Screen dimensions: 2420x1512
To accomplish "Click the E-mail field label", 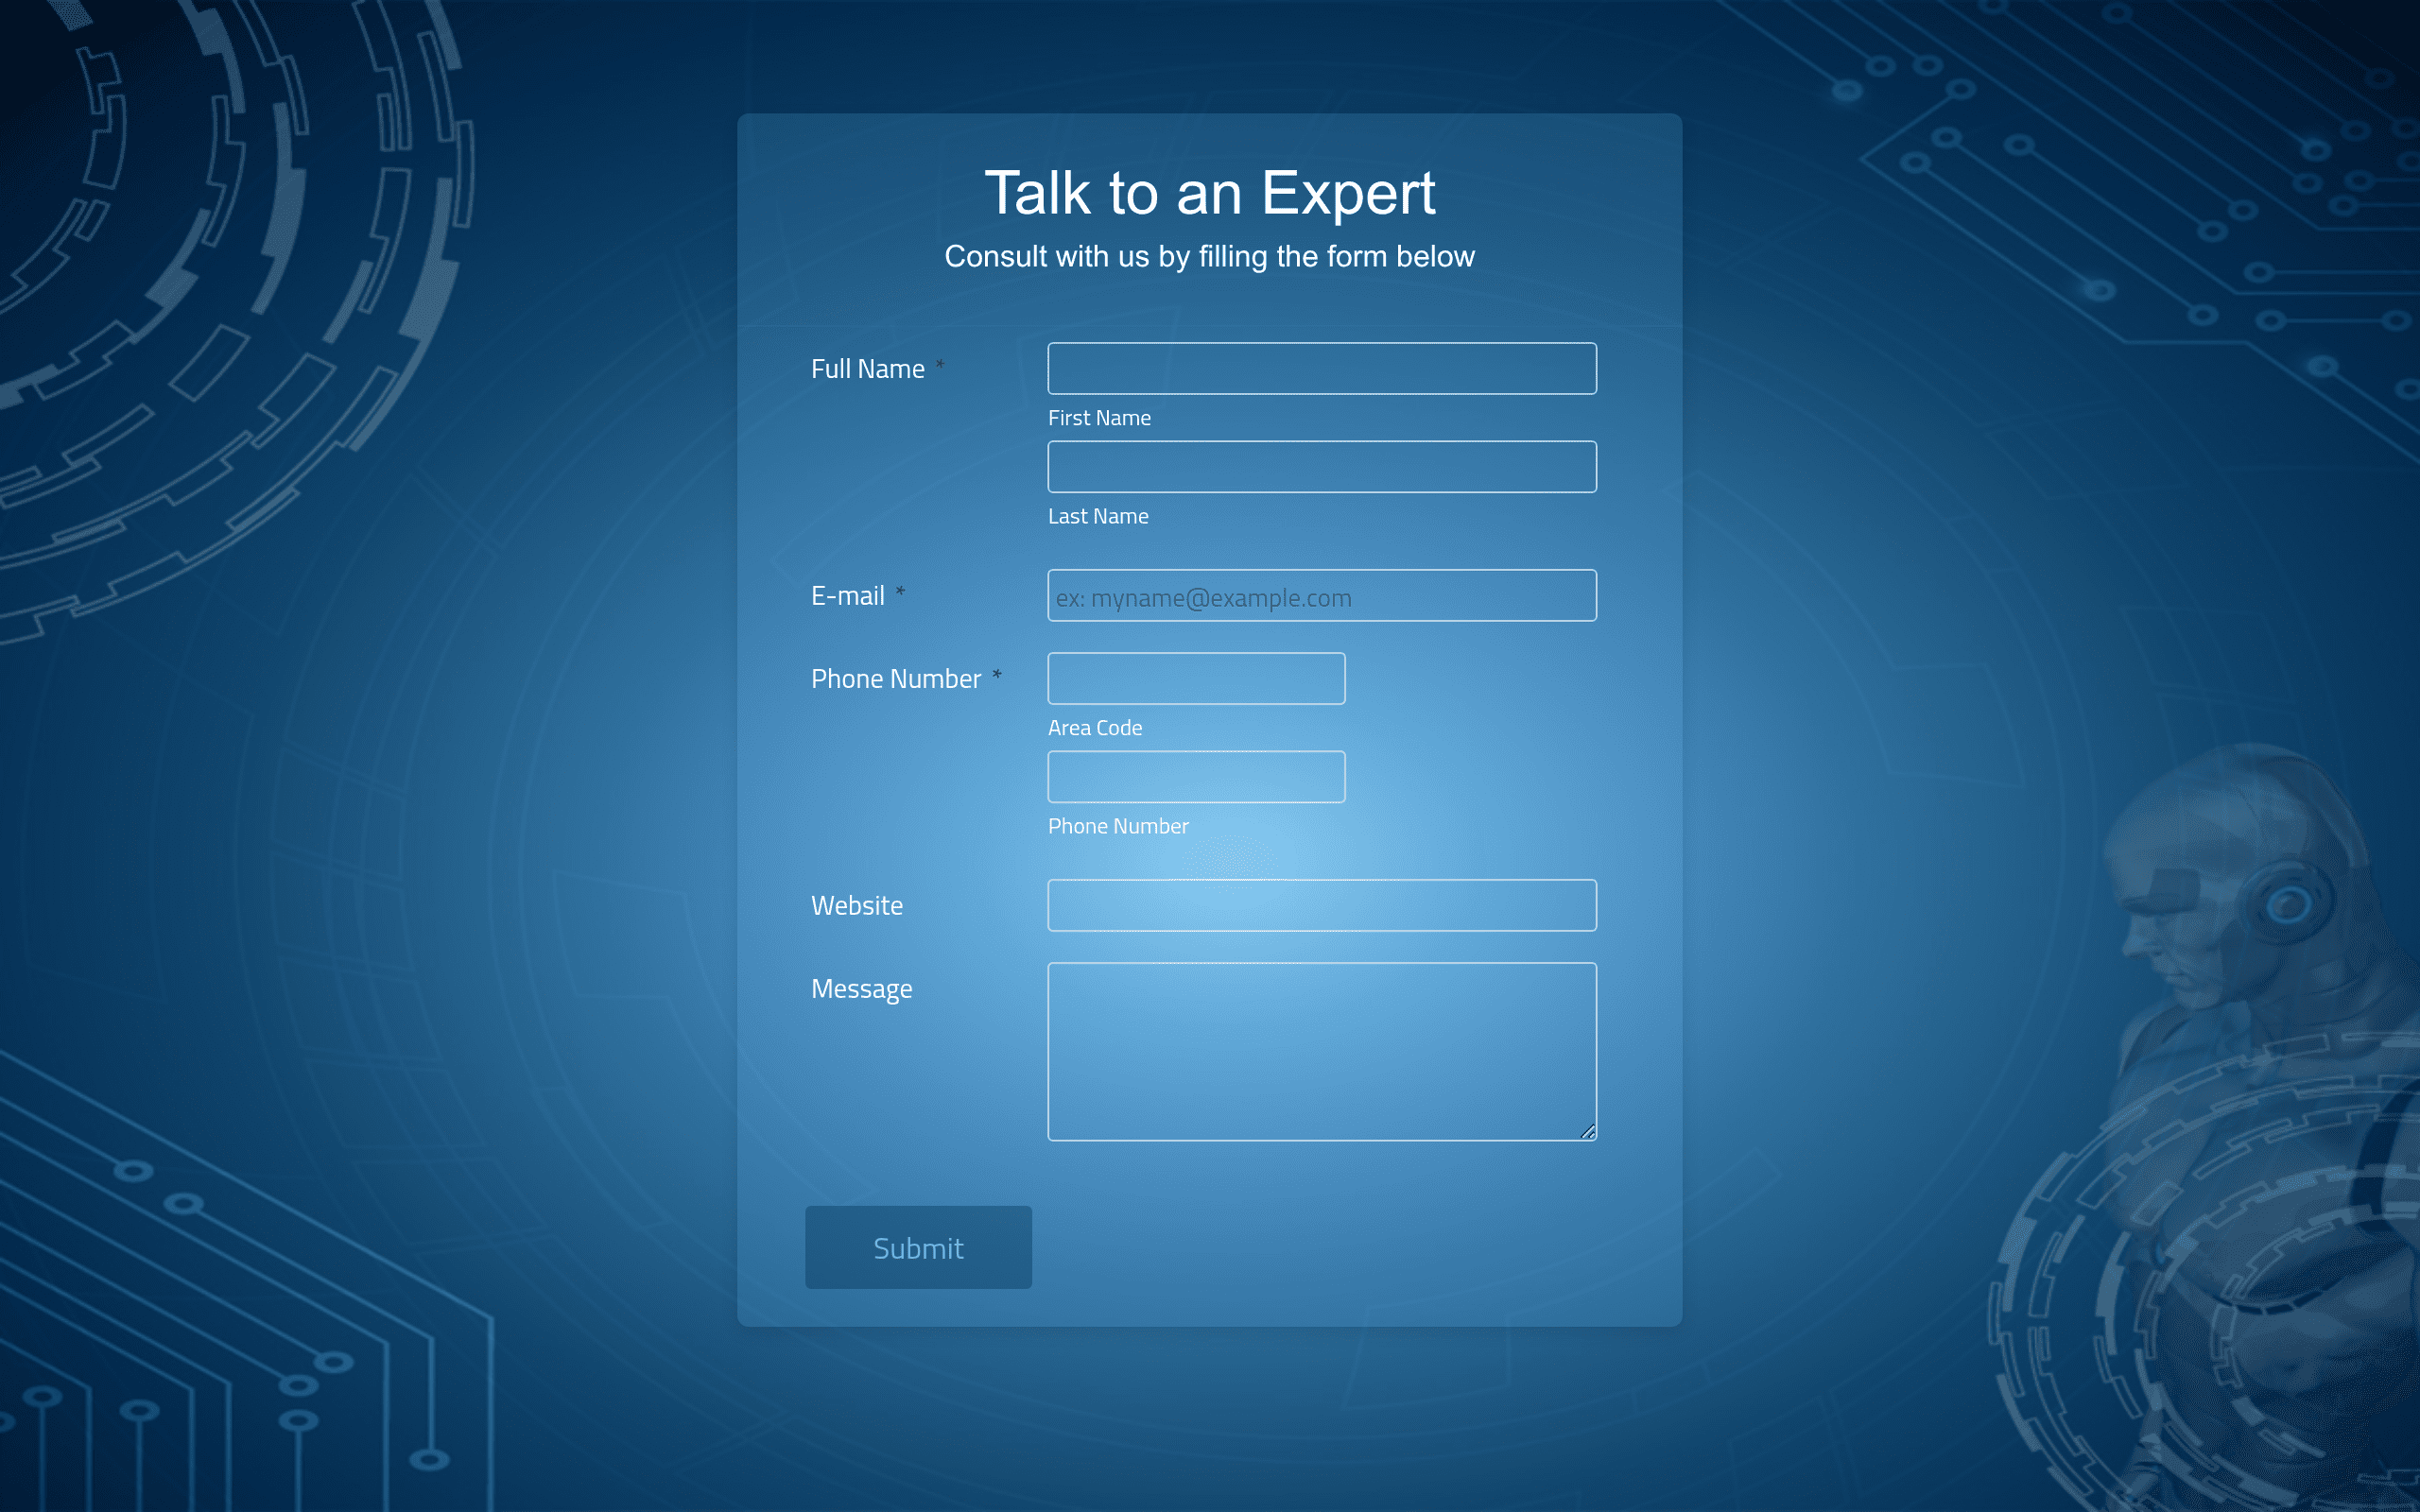I will click(x=847, y=596).
